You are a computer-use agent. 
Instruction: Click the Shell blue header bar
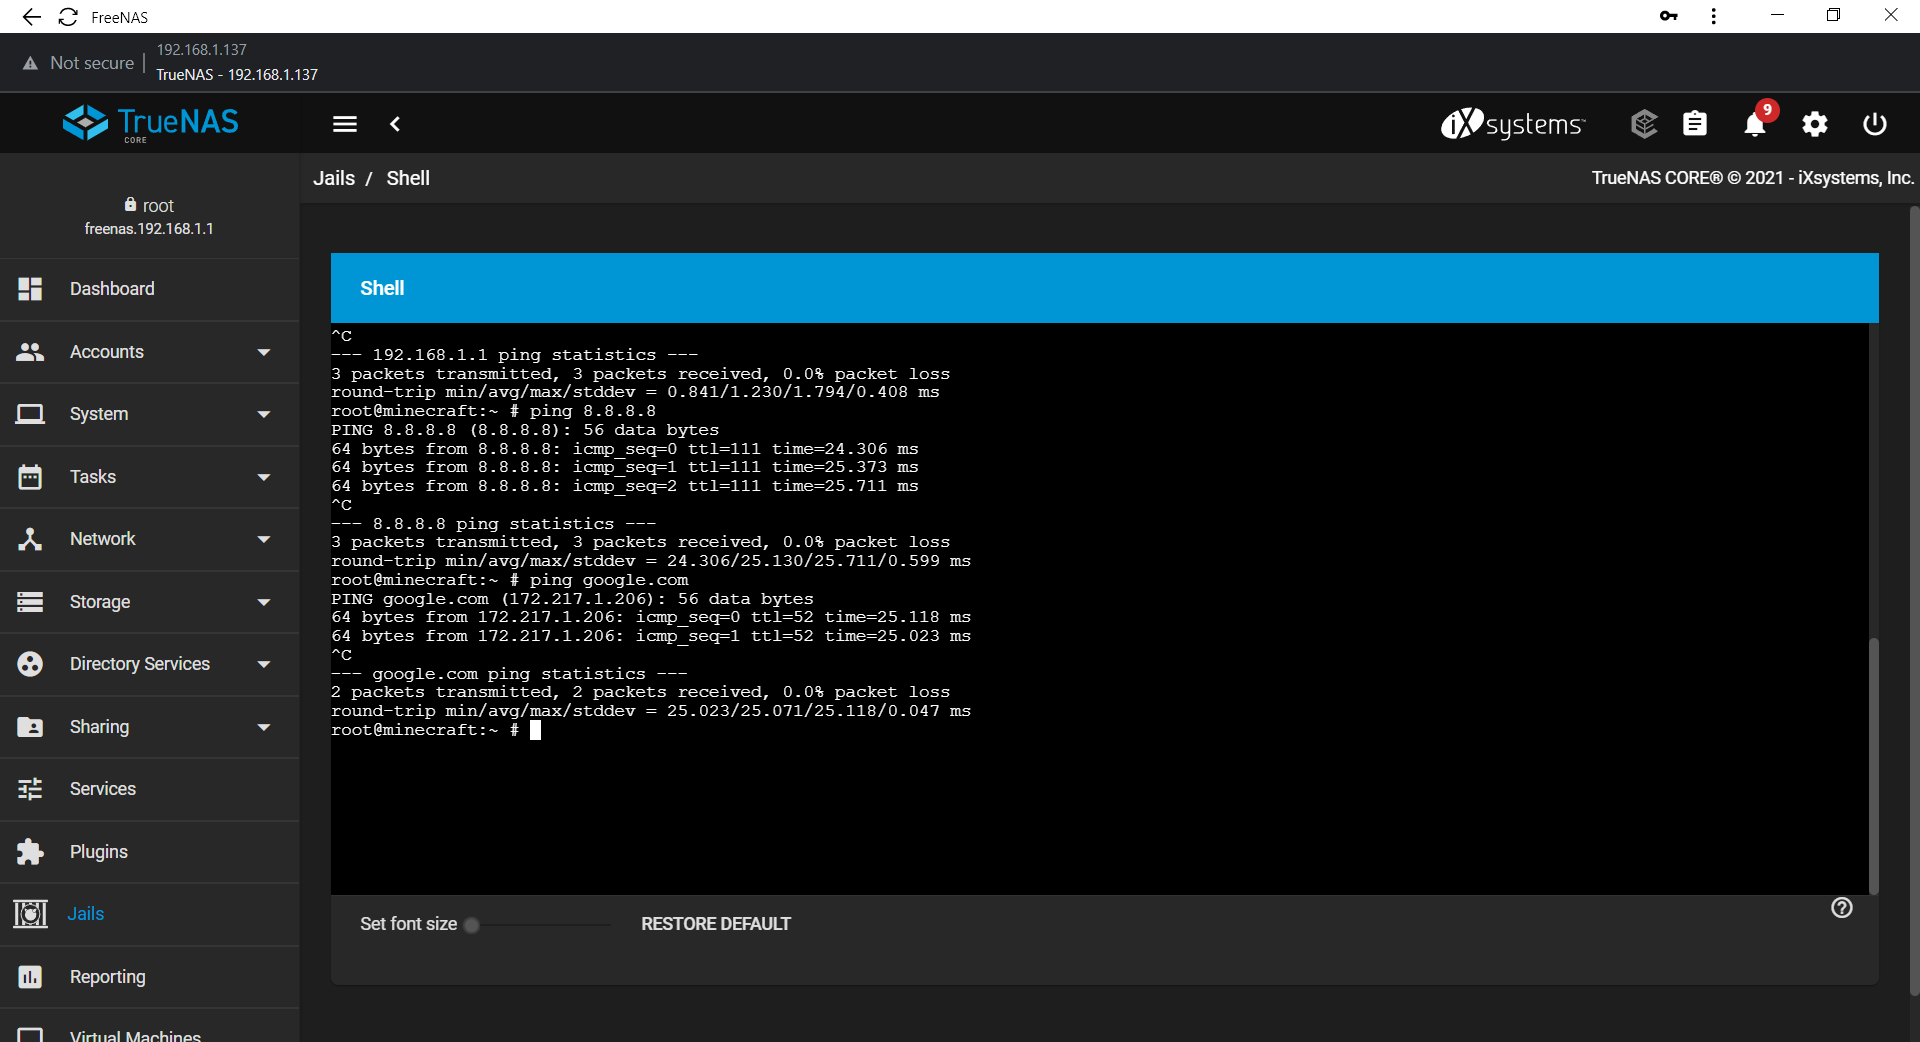tap(1104, 288)
